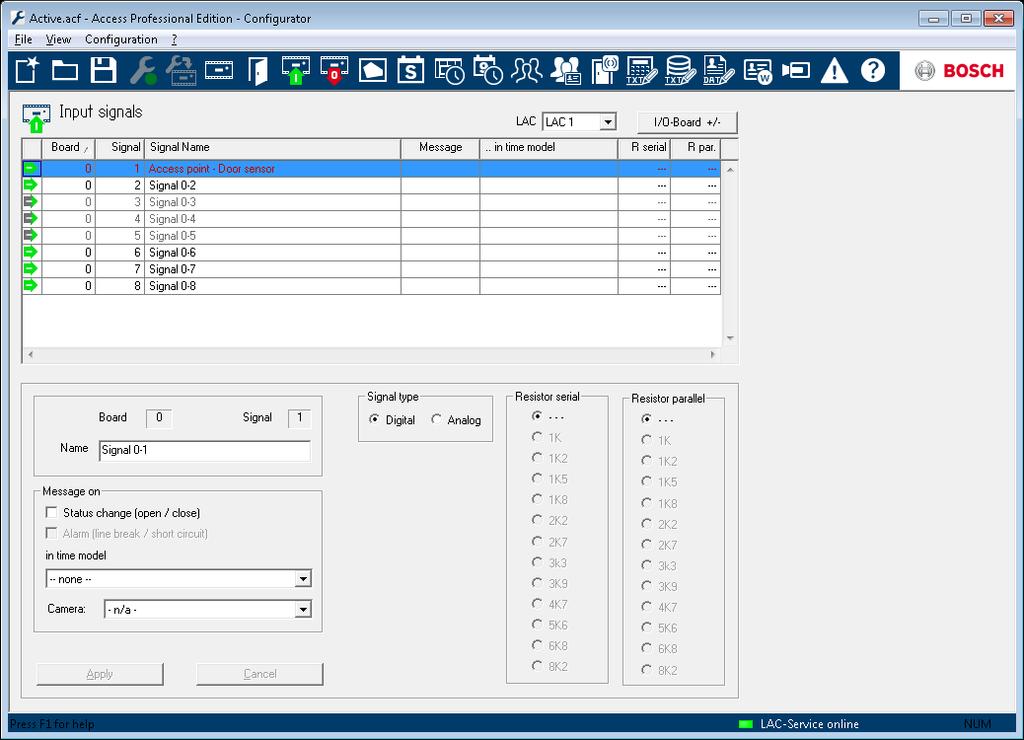
Task: Select the Signal 0-7 row
Action: (371, 269)
